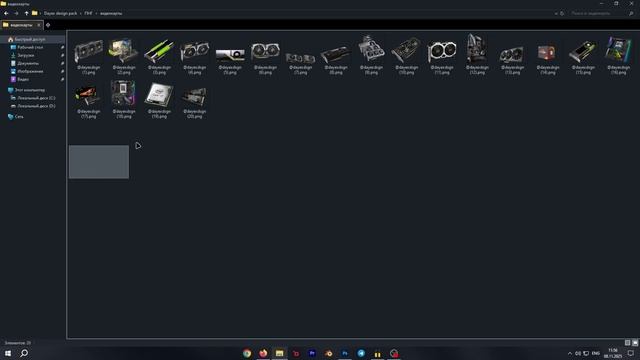
Task: Select Этот компьютер in sidebar
Action: (x=29, y=90)
